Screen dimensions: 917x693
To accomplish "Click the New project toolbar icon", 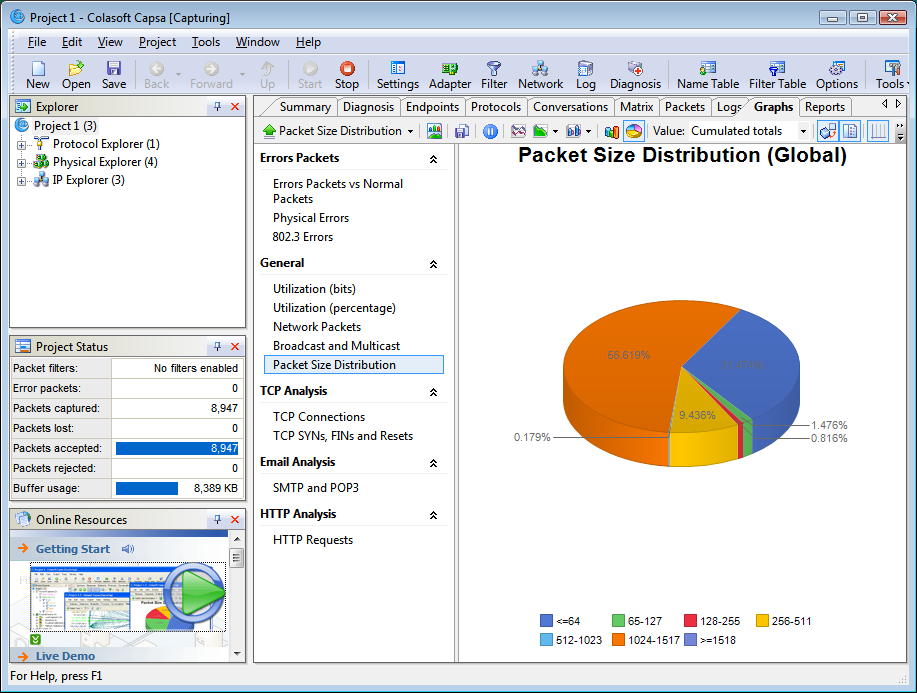I will pos(38,75).
